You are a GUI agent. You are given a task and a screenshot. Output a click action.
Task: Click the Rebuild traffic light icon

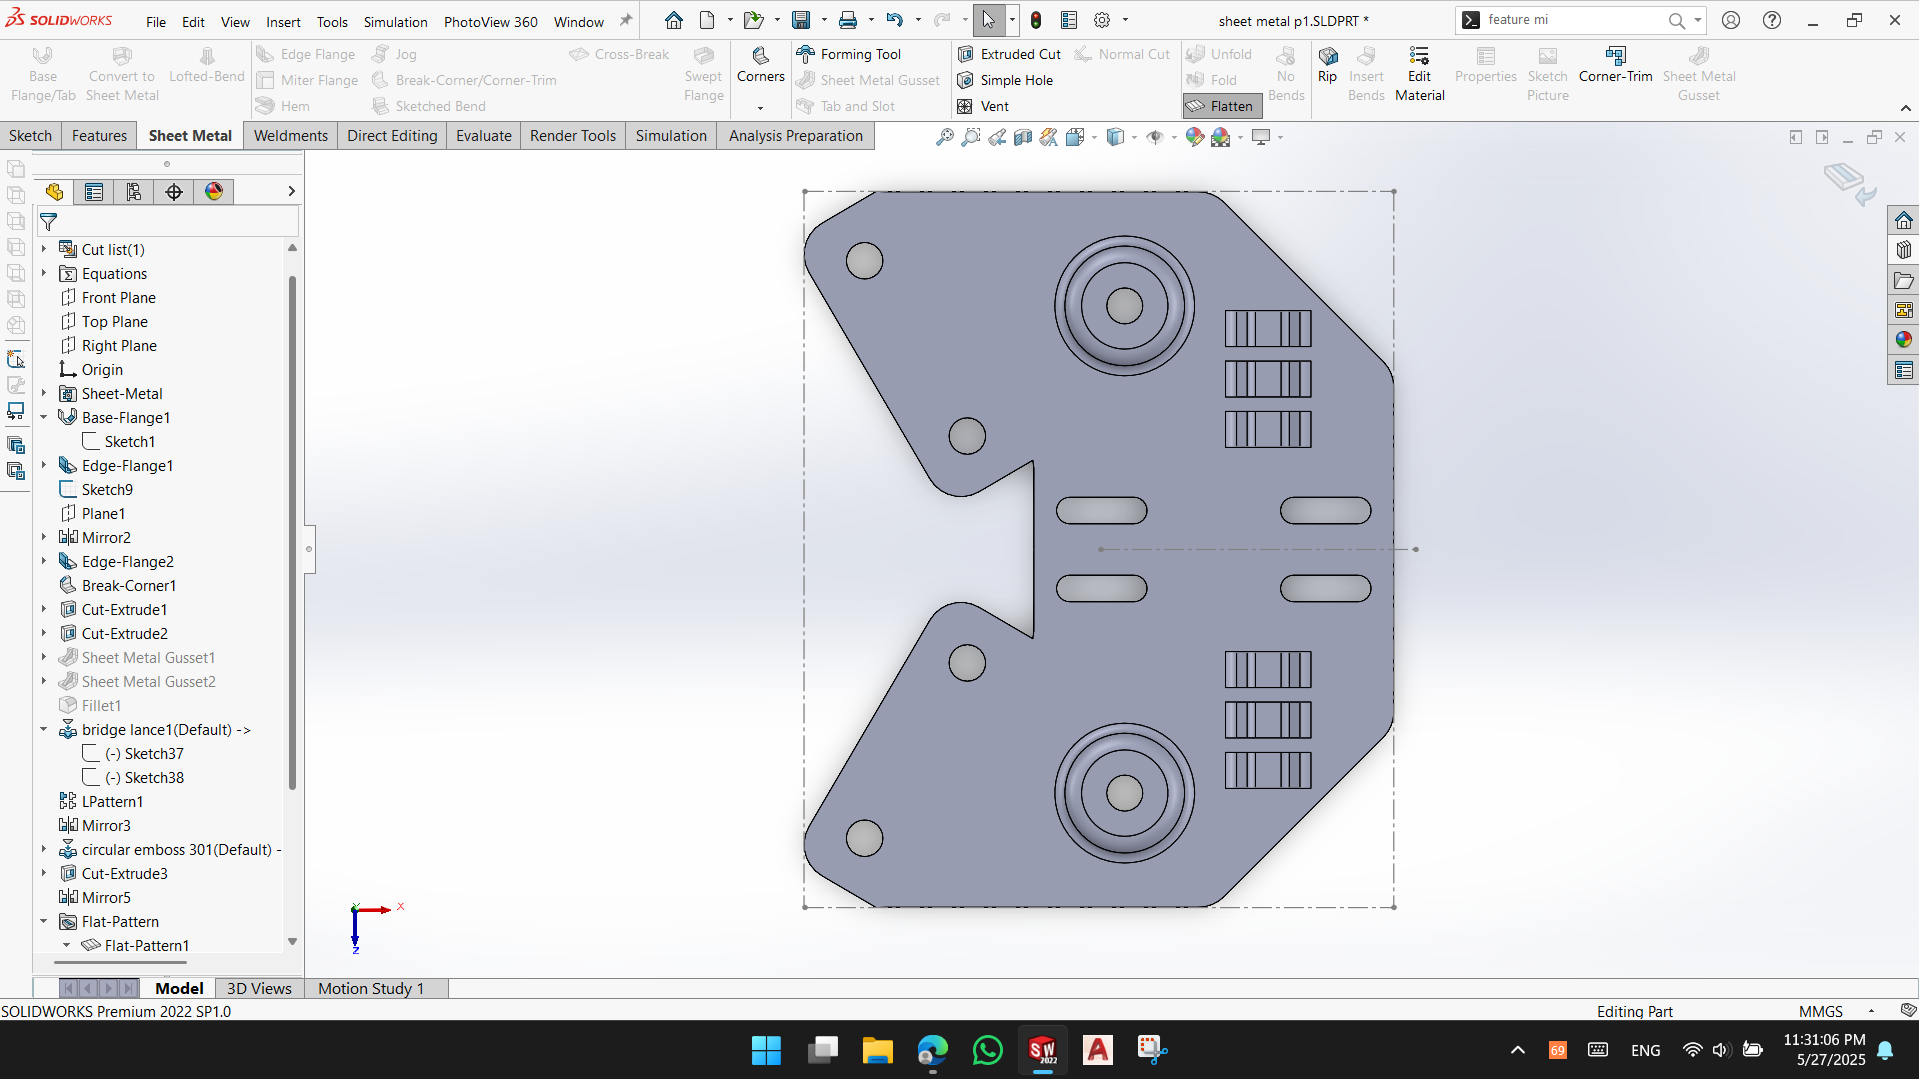click(x=1036, y=20)
